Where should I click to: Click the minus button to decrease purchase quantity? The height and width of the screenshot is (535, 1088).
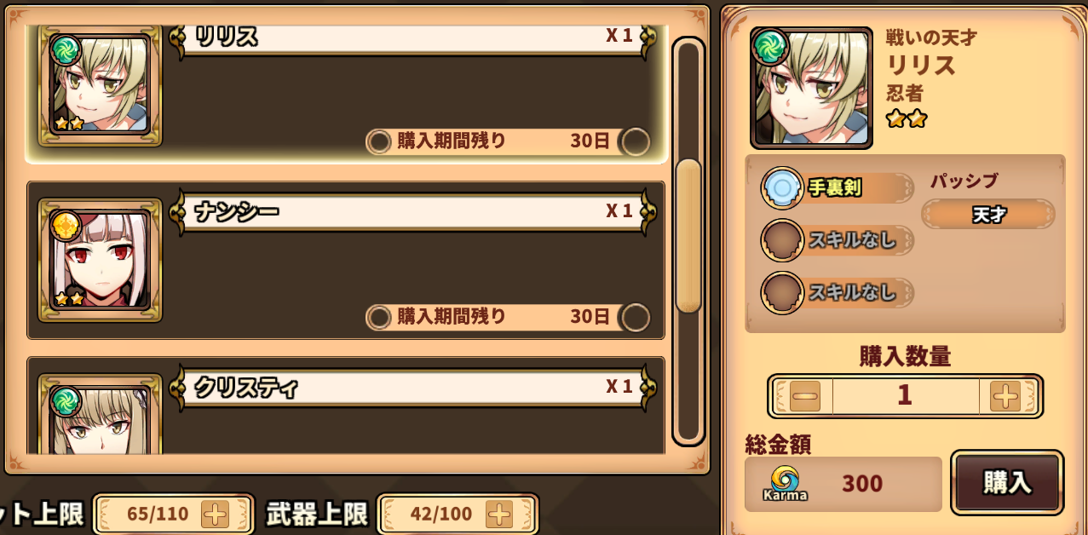click(805, 396)
